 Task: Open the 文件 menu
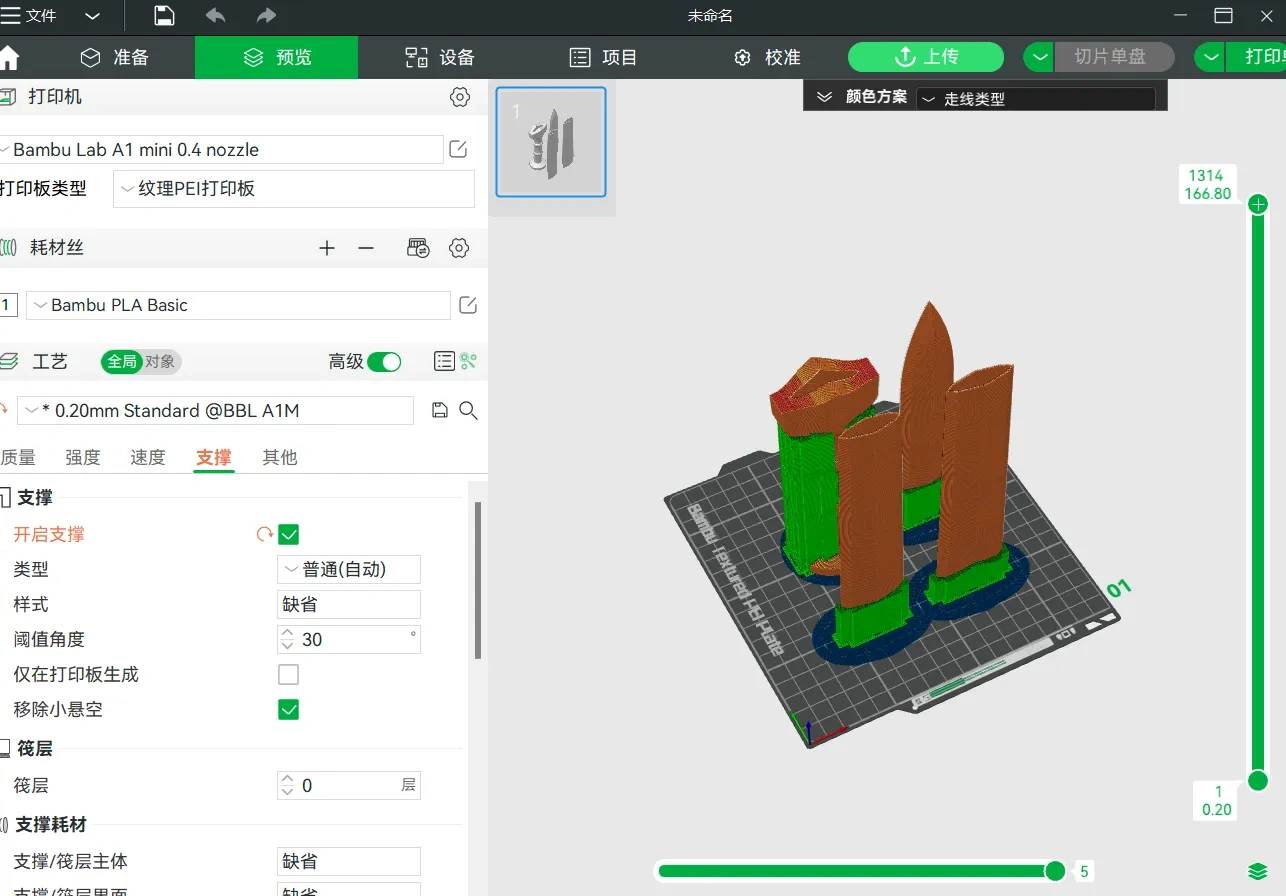30,16
